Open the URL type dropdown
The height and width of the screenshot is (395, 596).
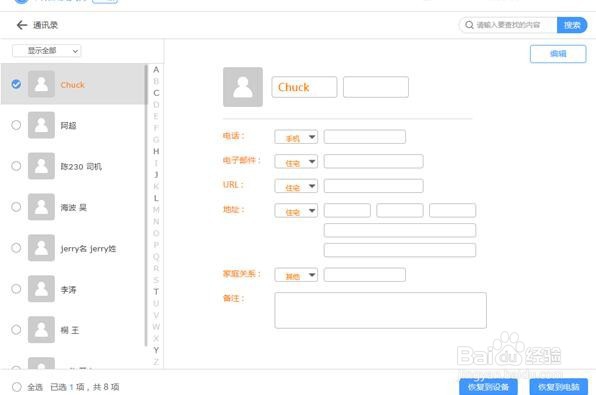296,186
